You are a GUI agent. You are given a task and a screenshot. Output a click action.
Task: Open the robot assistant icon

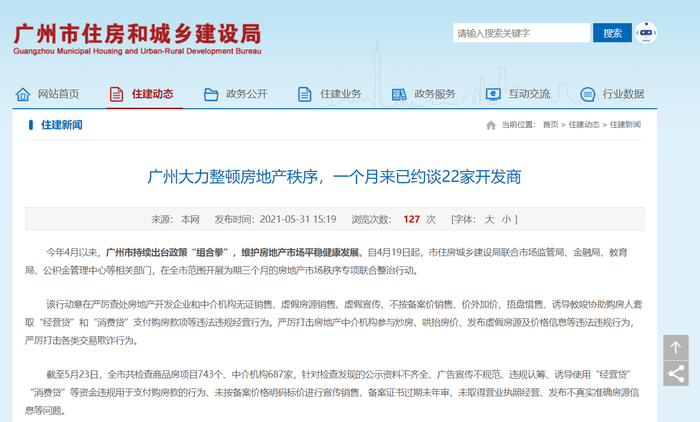pyautogui.click(x=646, y=33)
